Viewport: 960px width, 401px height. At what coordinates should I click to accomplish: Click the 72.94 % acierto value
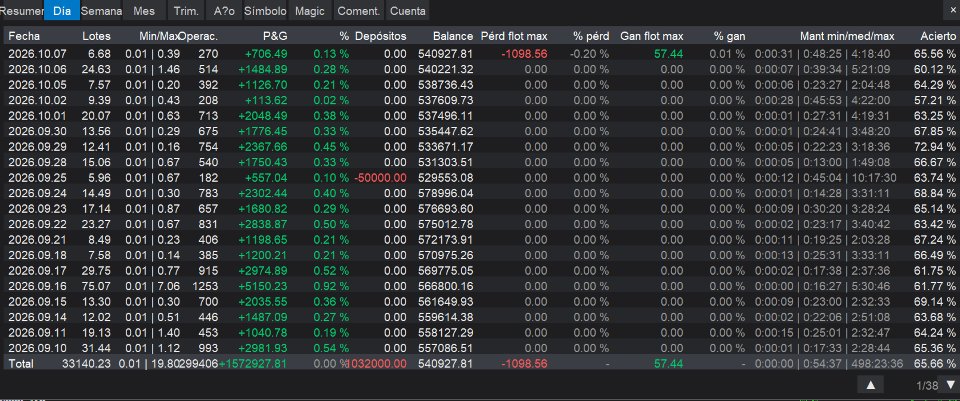pyautogui.click(x=933, y=146)
